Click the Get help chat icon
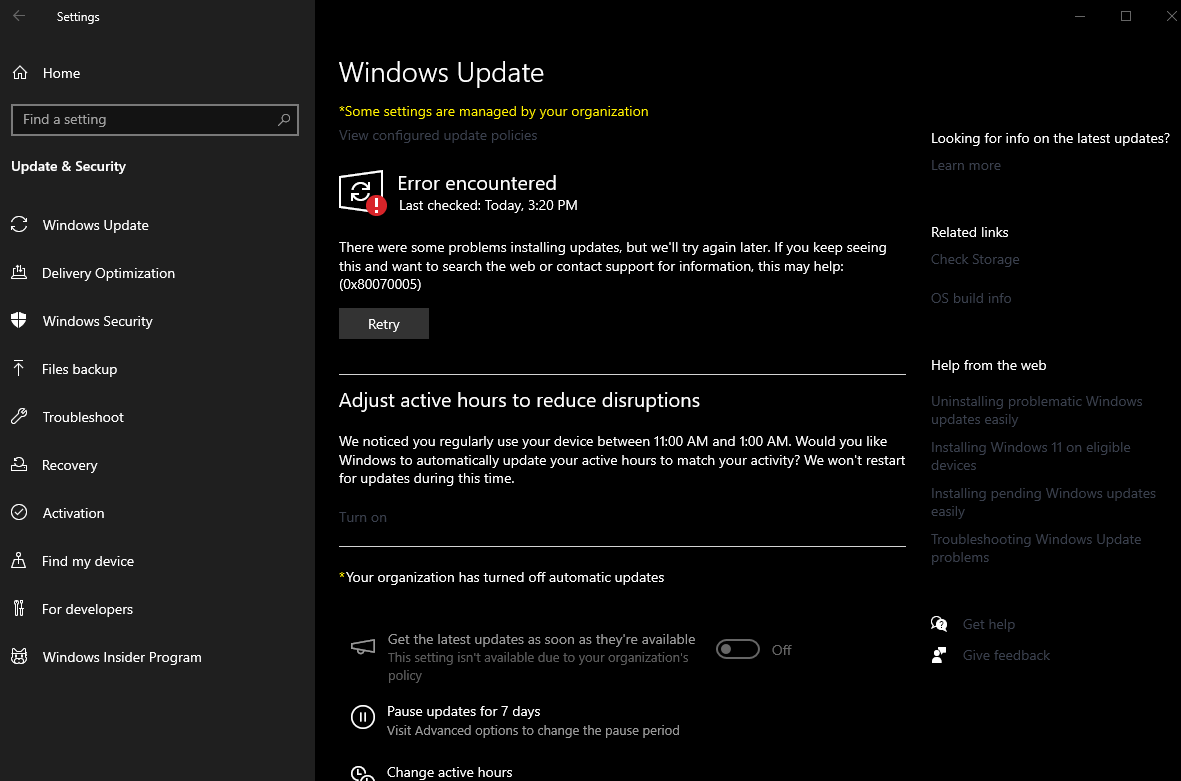The height and width of the screenshot is (781, 1181). coord(939,624)
